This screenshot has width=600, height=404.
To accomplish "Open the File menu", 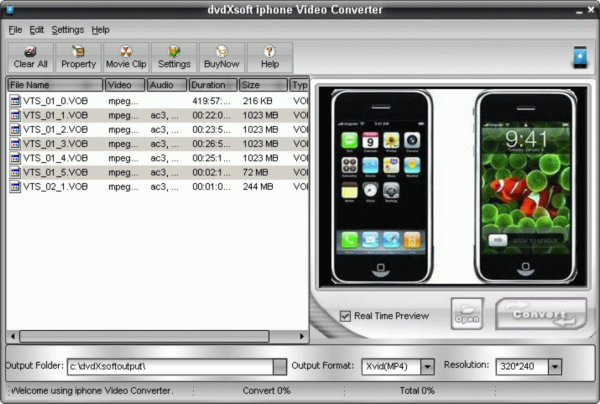I will click(x=14, y=30).
